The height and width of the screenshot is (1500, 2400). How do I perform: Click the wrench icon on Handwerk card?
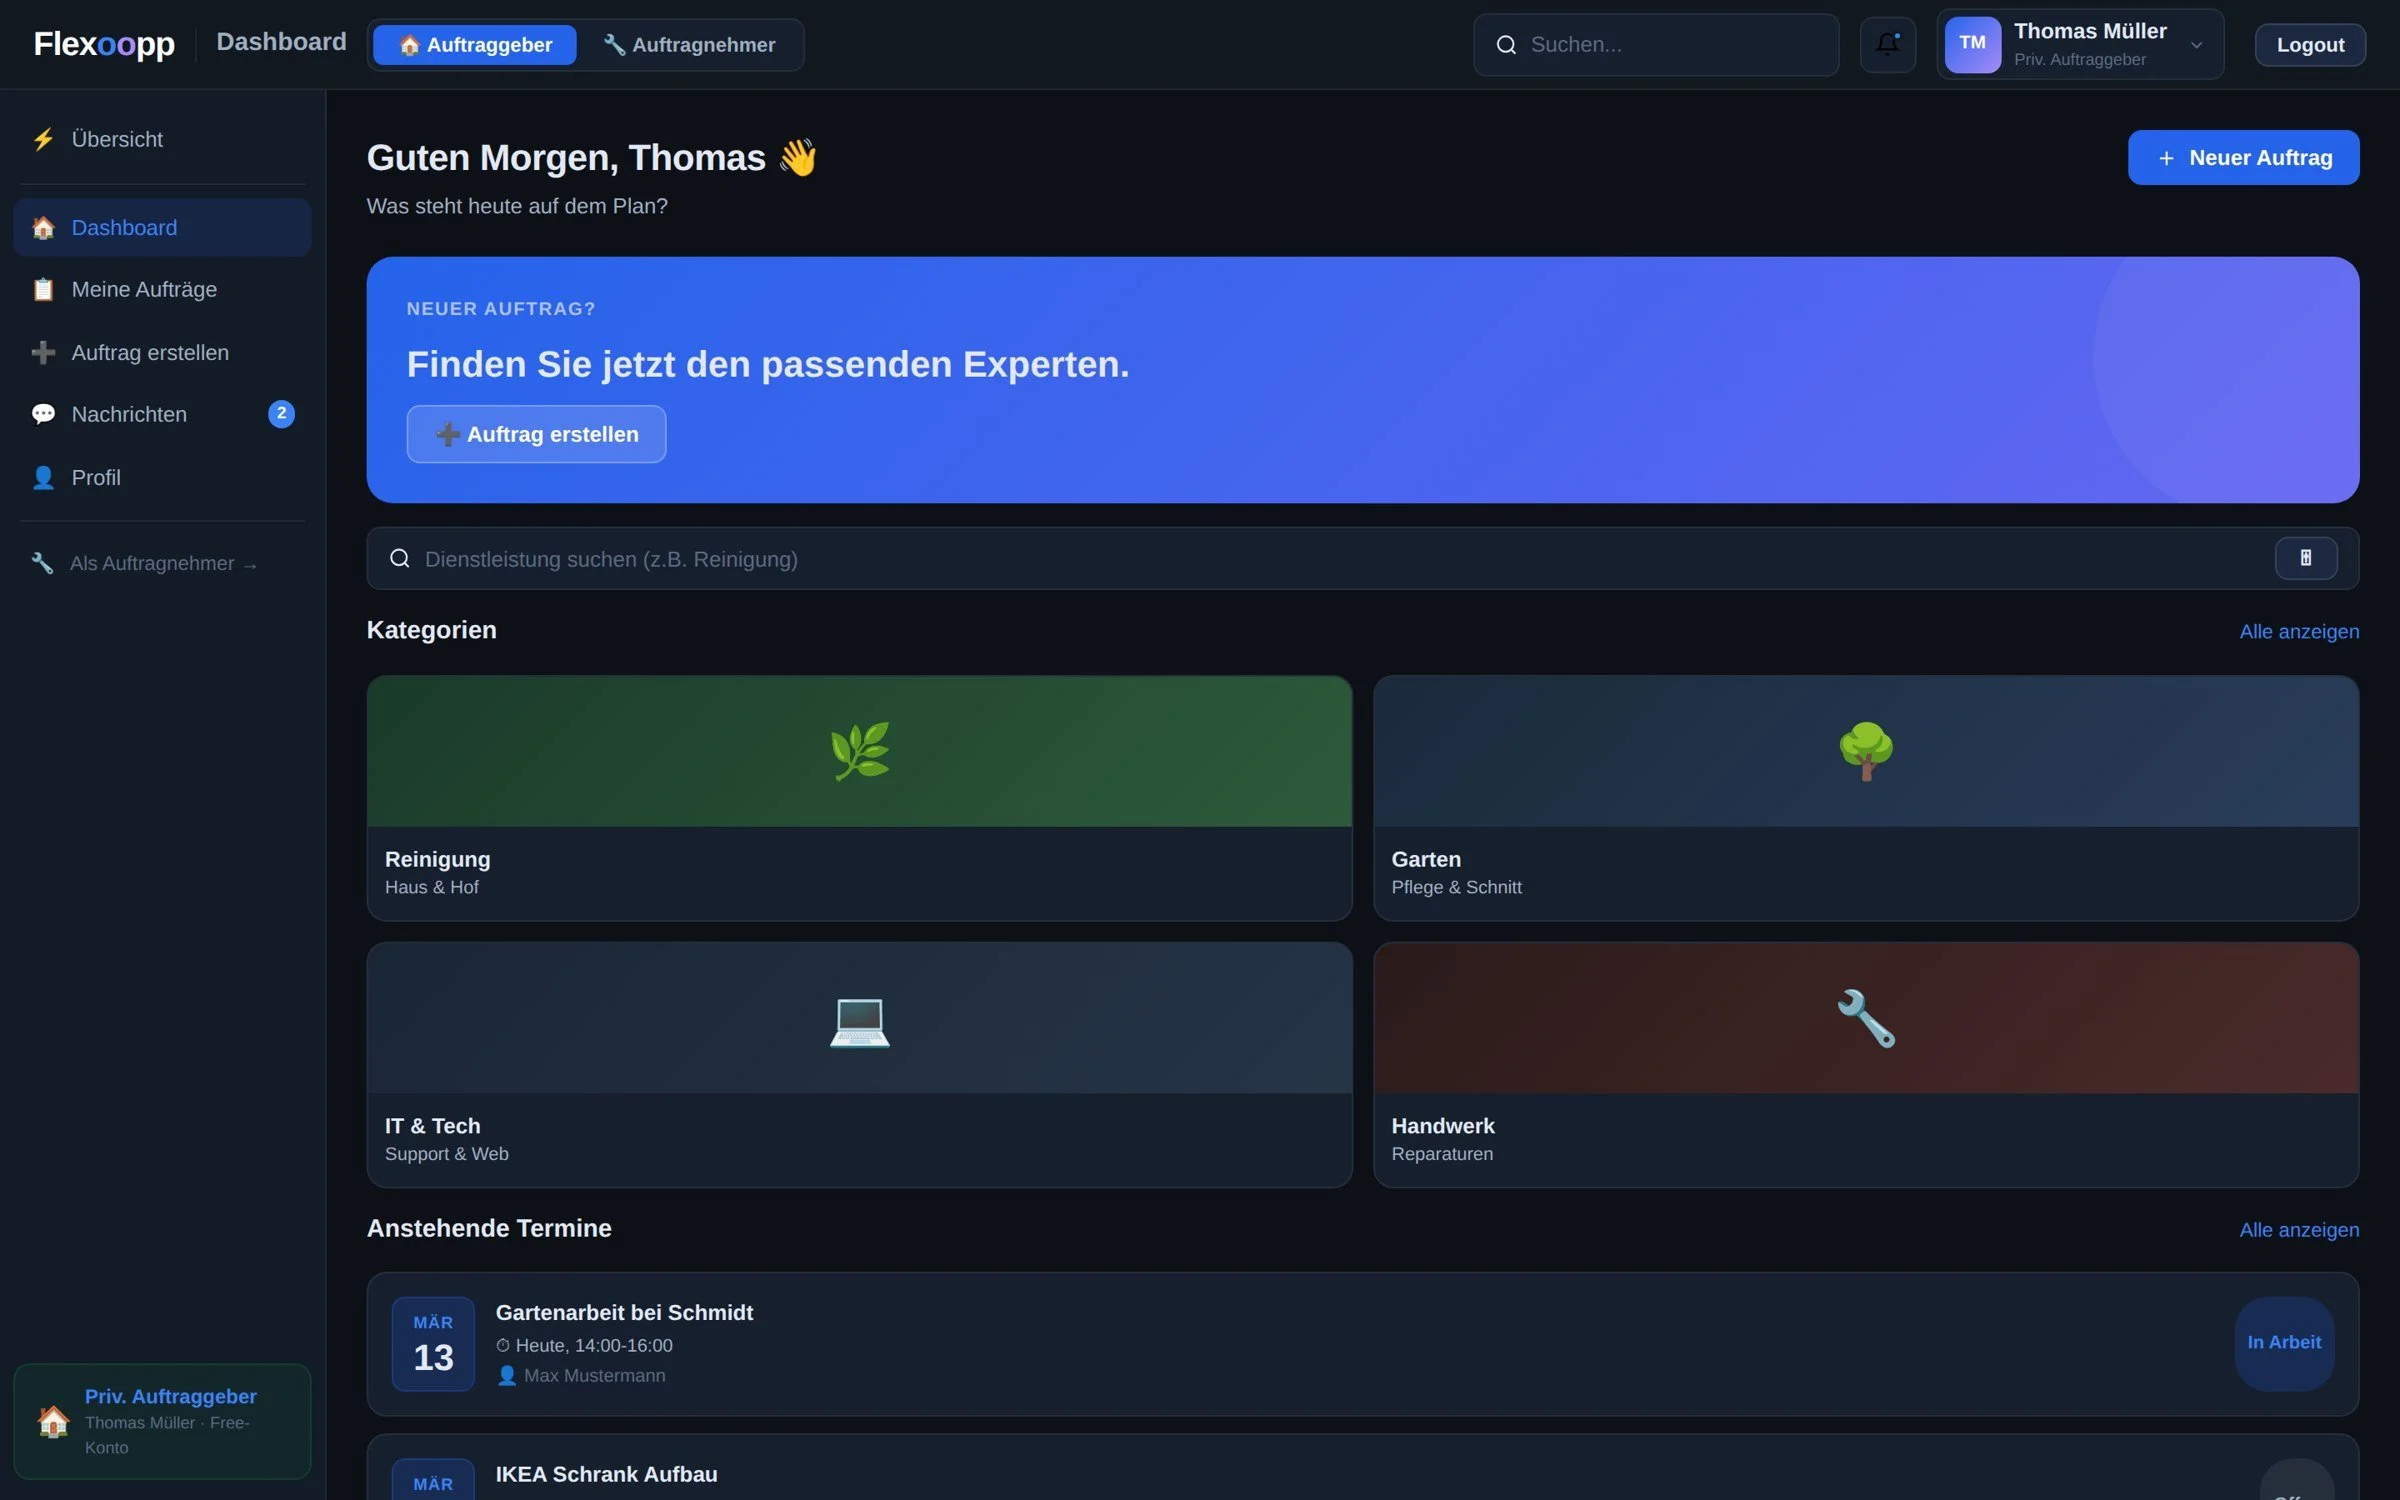coord(1865,1018)
